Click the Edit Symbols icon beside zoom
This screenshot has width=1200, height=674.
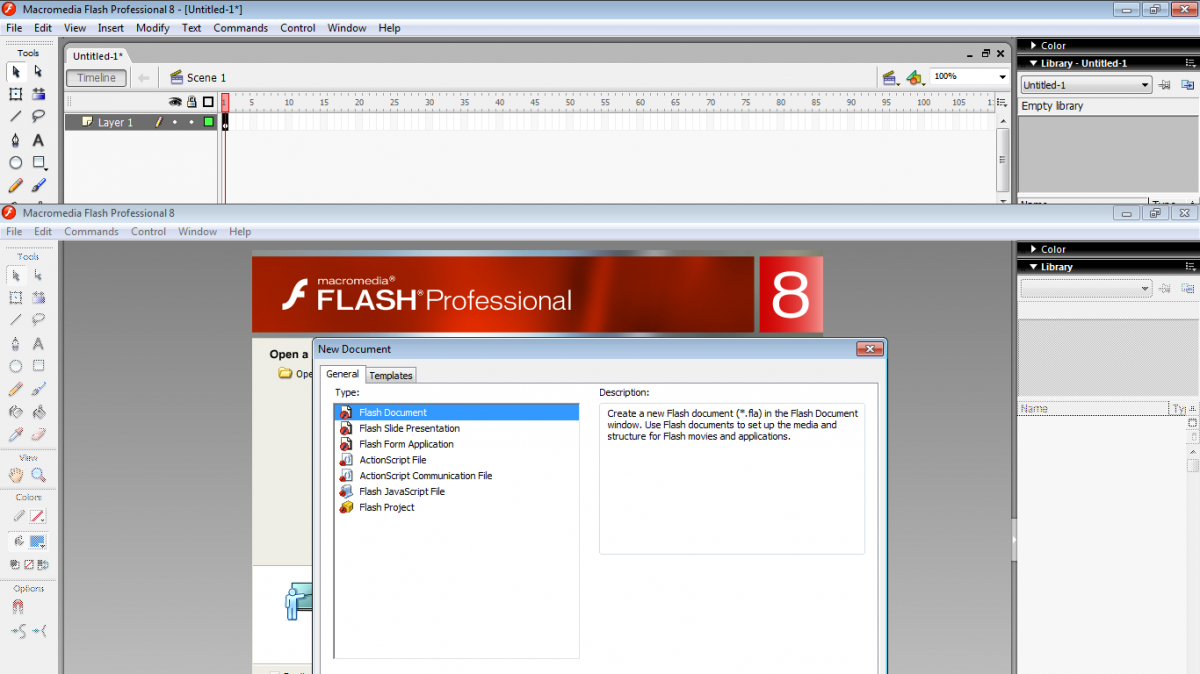click(x=914, y=78)
